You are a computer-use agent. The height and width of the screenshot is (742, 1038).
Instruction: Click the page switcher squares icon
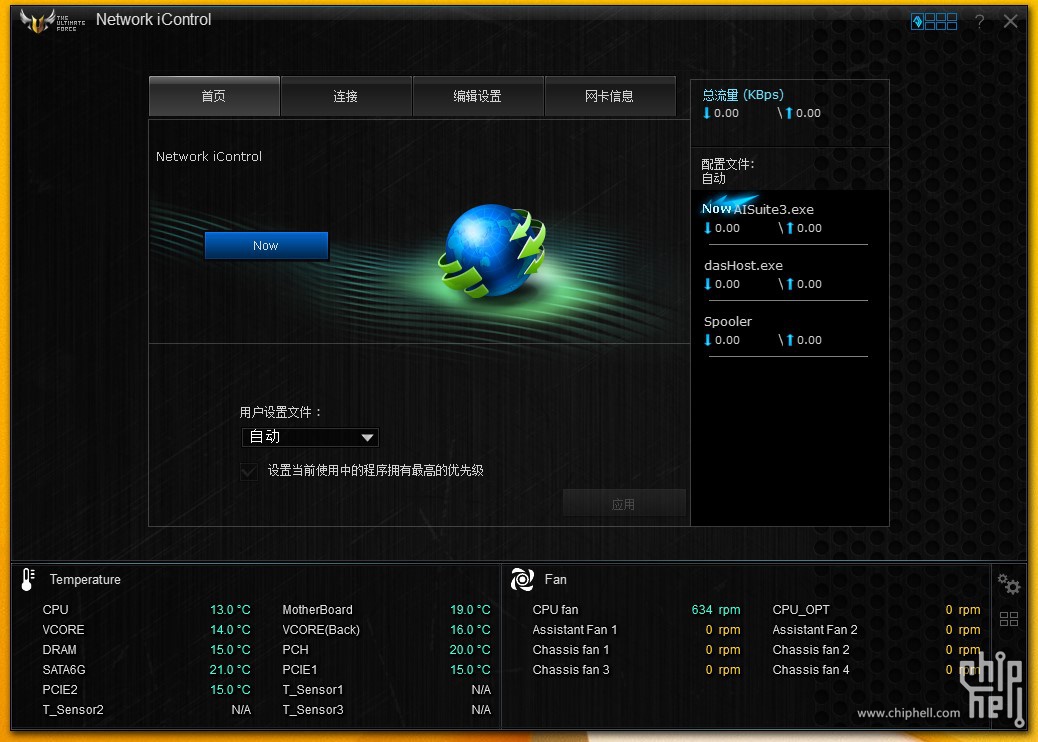click(x=934, y=22)
